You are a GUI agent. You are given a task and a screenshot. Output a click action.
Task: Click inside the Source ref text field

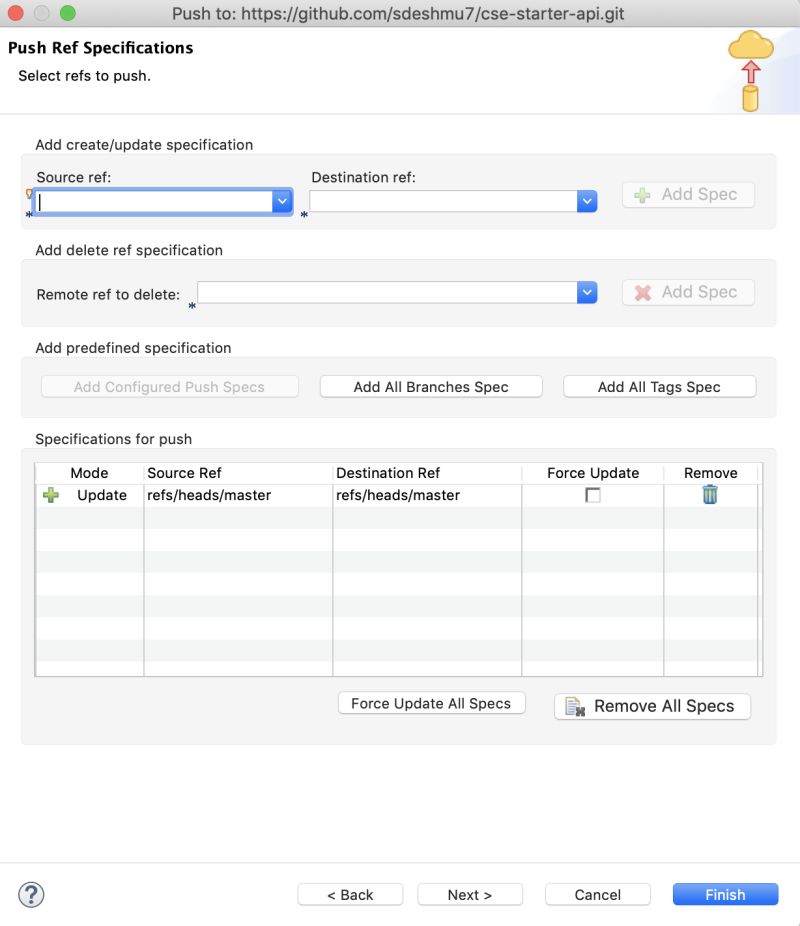coord(150,201)
